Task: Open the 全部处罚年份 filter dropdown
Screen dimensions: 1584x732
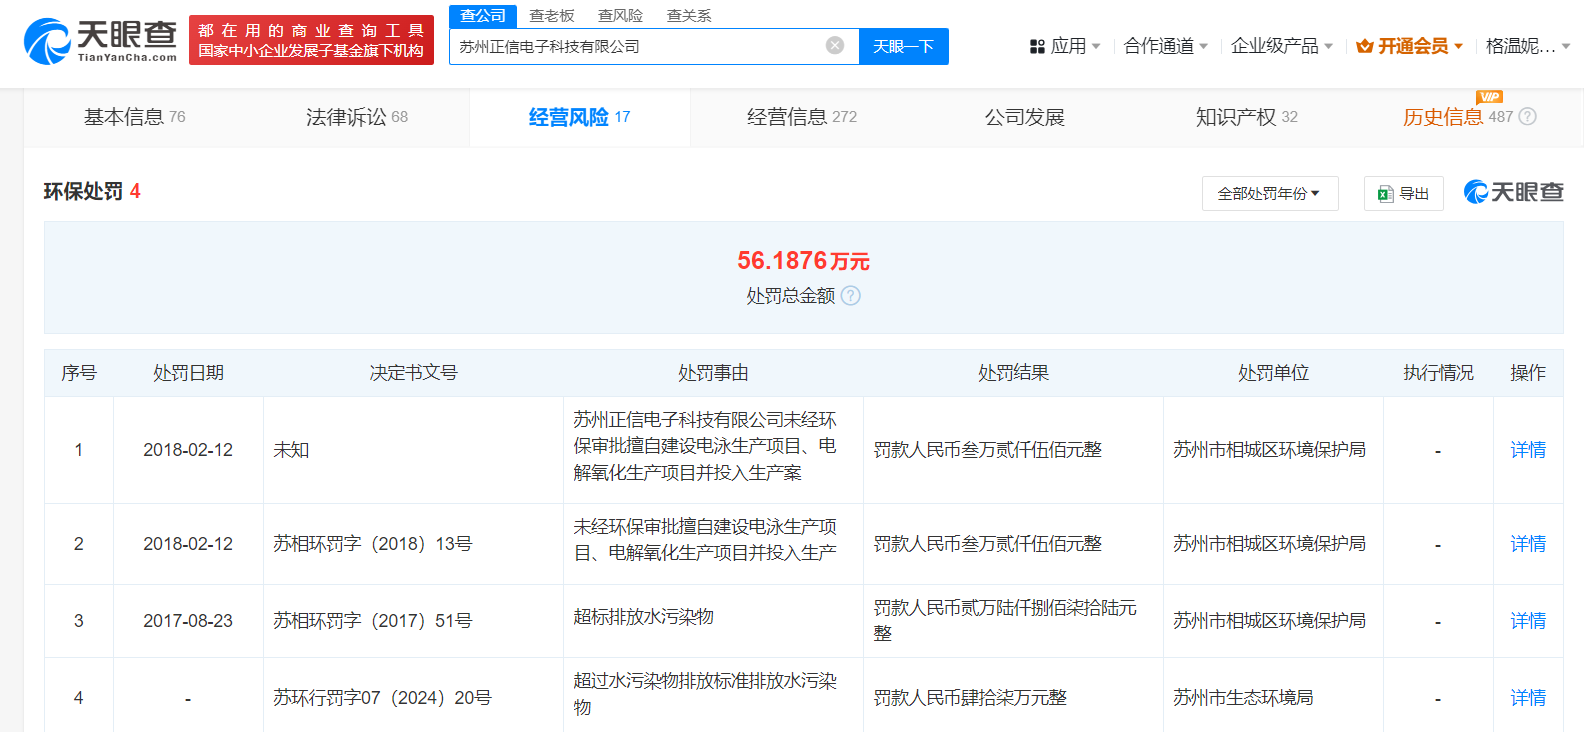Action: (x=1270, y=194)
